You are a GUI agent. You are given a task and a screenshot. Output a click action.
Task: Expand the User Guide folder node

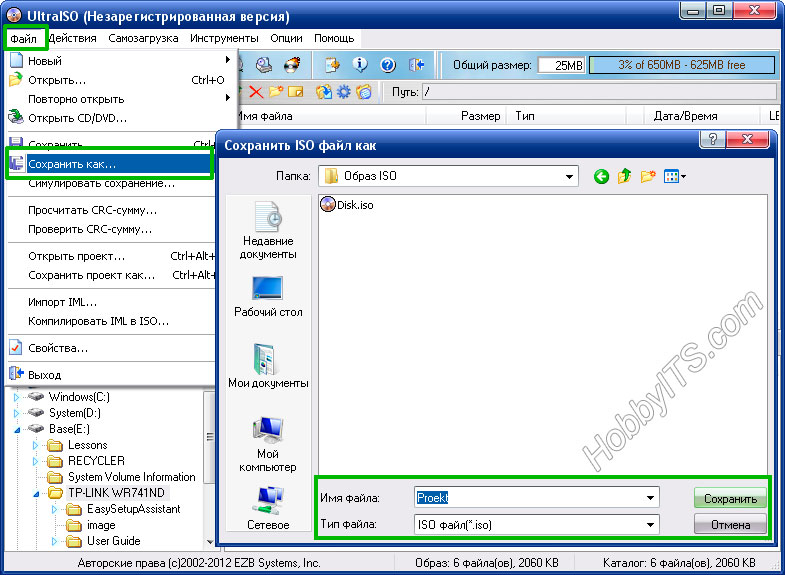tap(54, 541)
